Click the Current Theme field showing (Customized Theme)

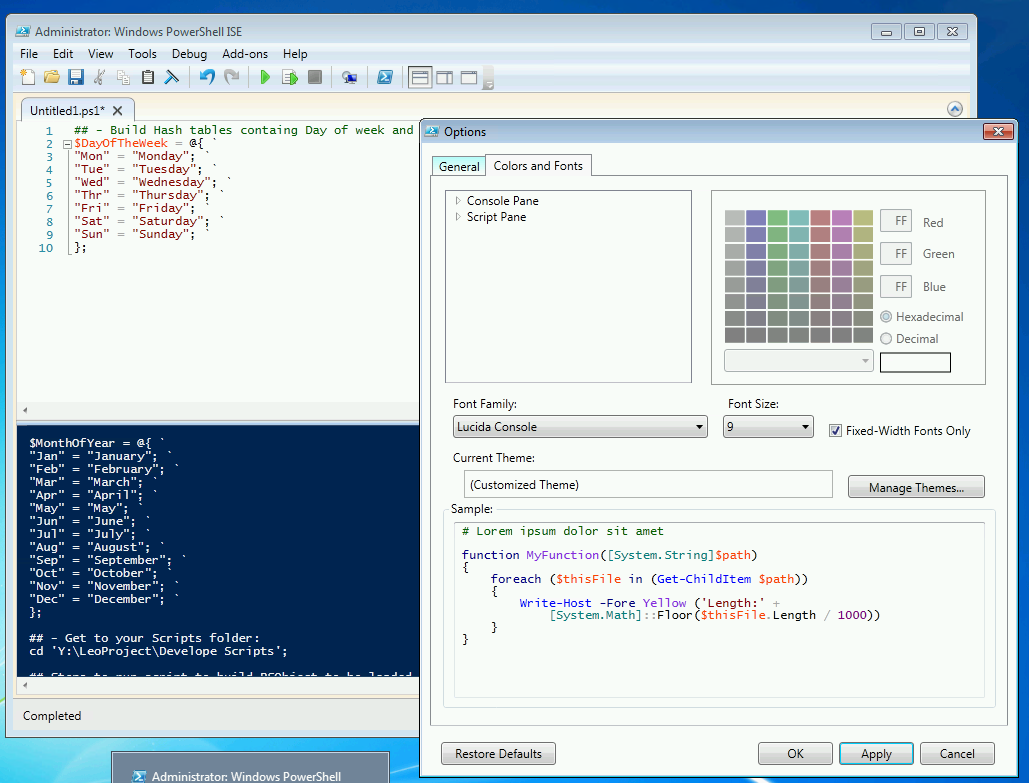pyautogui.click(x=648, y=484)
